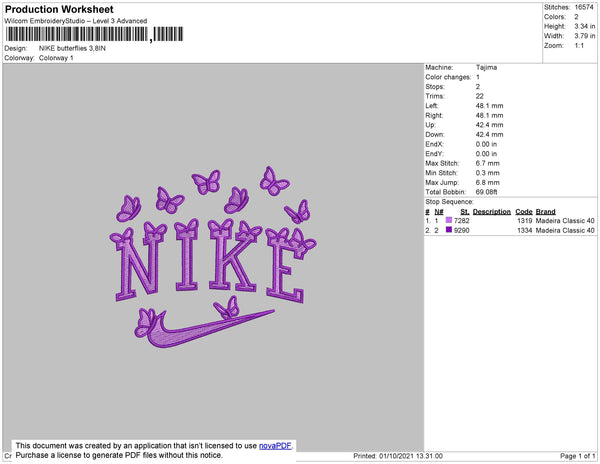Click thread code 1334
Image resolution: width=600 pixels, height=464 pixels.
(524, 230)
